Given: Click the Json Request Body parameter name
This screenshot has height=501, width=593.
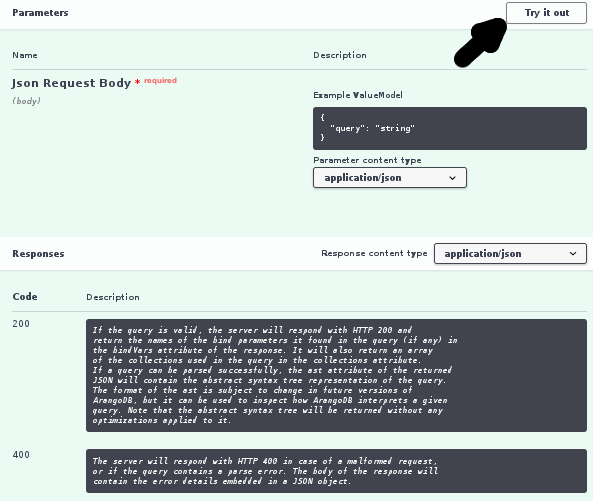Looking at the screenshot, I should click(x=71, y=83).
